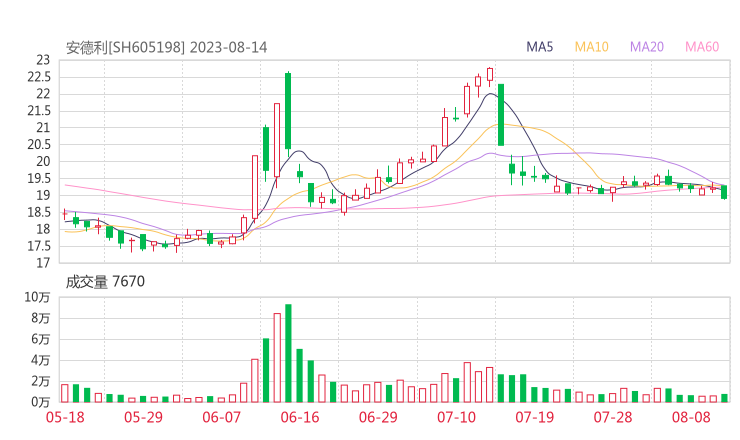The image size is (740, 440).
Task: Click the last green candlestick on the chart
Action: click(724, 192)
